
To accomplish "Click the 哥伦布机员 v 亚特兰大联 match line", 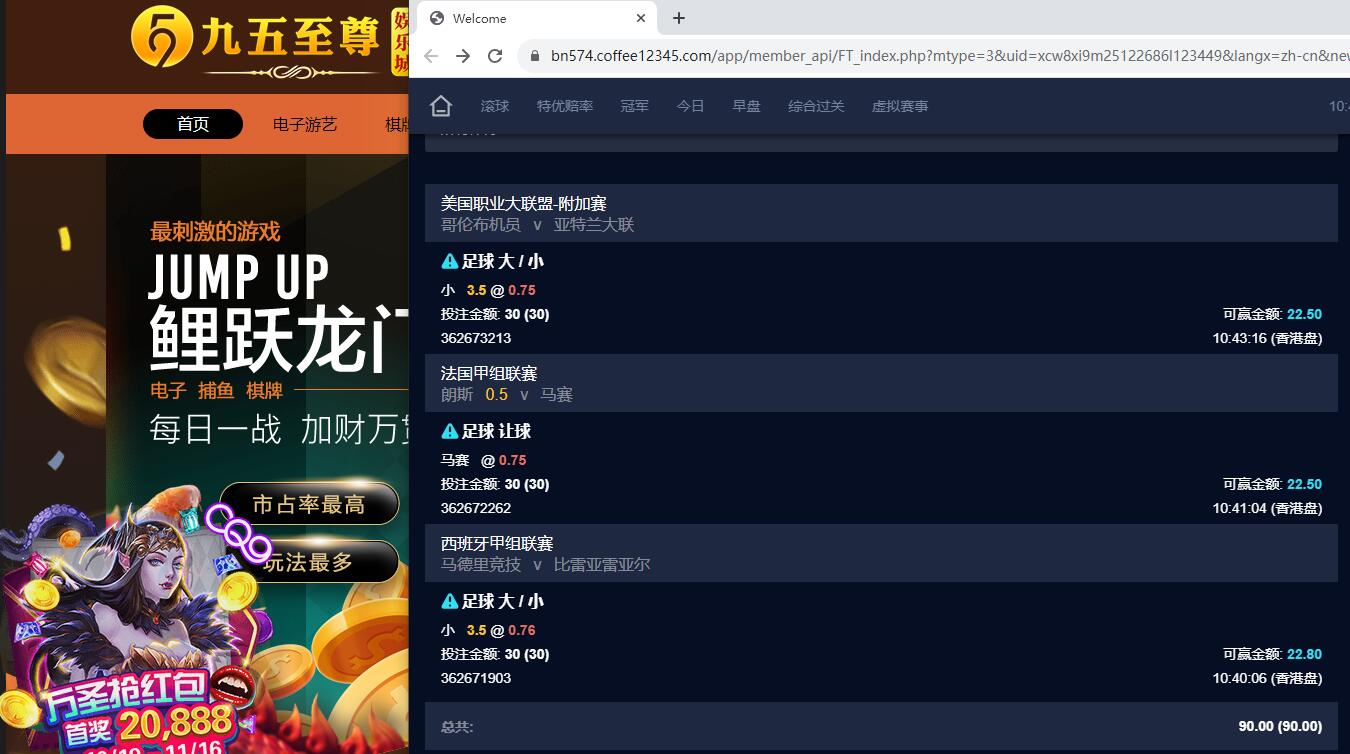I will [538, 225].
